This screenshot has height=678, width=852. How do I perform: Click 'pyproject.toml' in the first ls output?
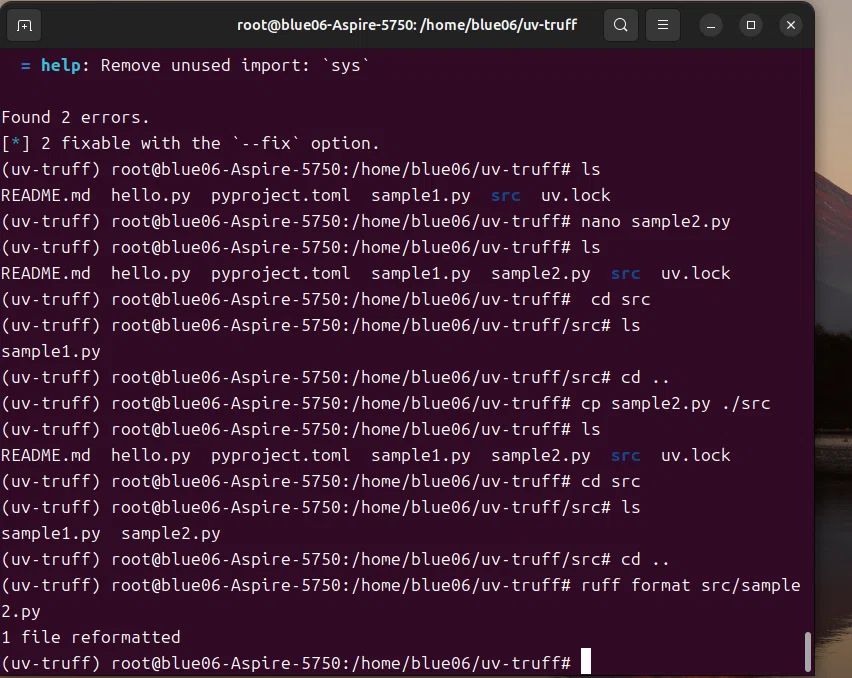[x=280, y=196]
